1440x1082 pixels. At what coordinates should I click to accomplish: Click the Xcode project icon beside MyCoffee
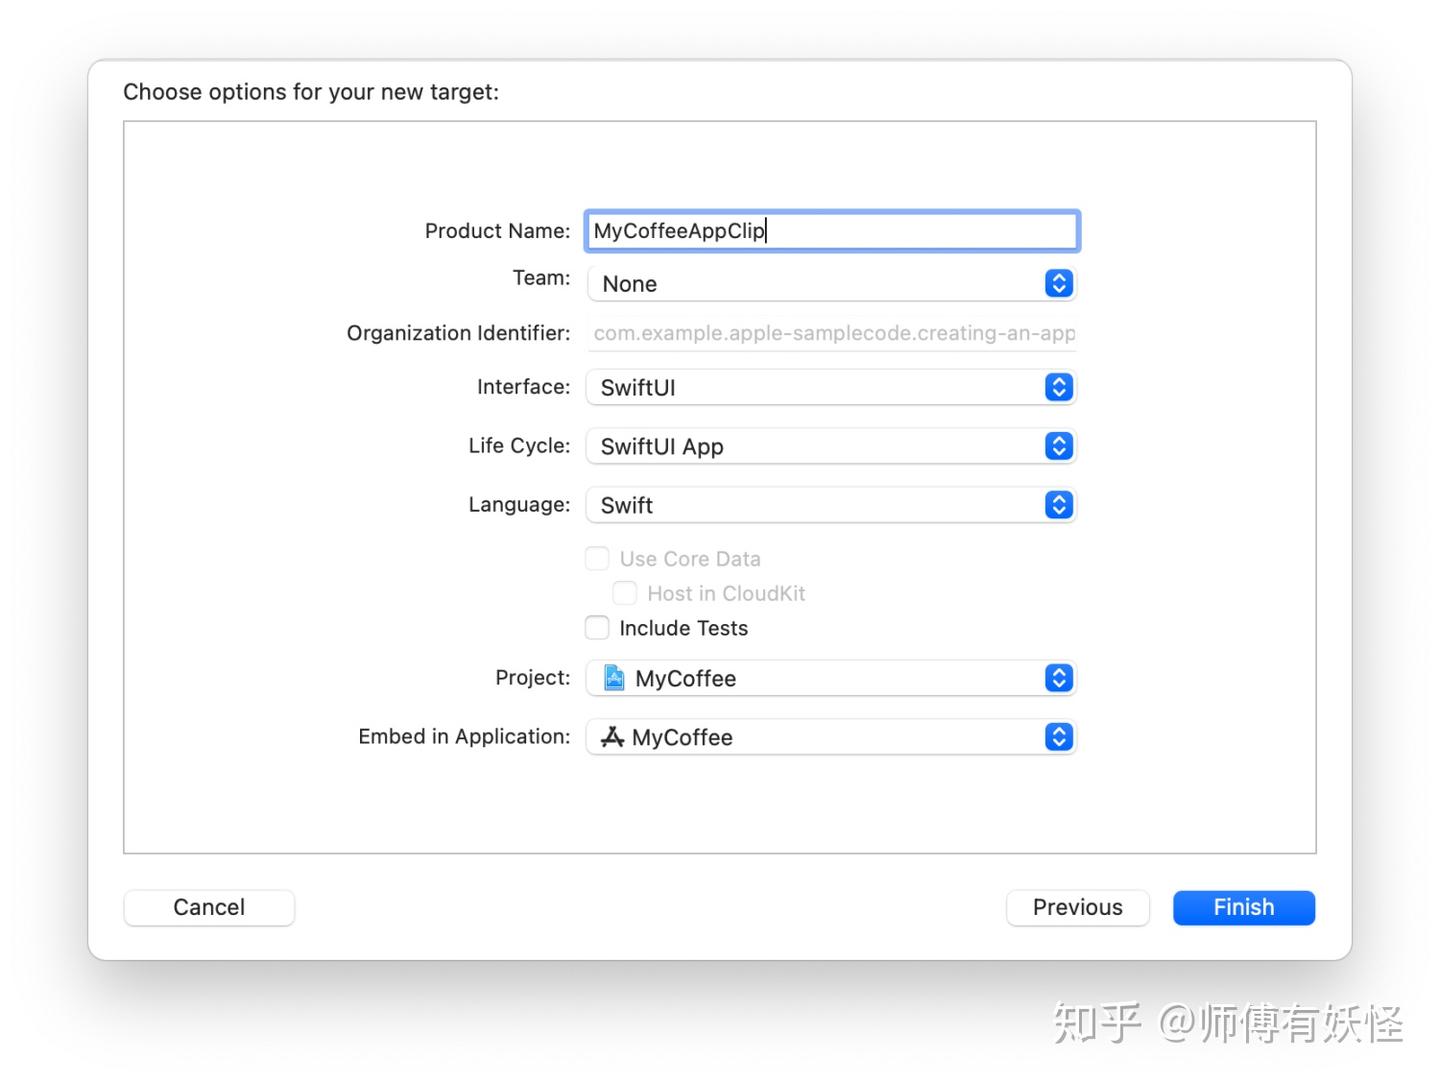pos(614,678)
